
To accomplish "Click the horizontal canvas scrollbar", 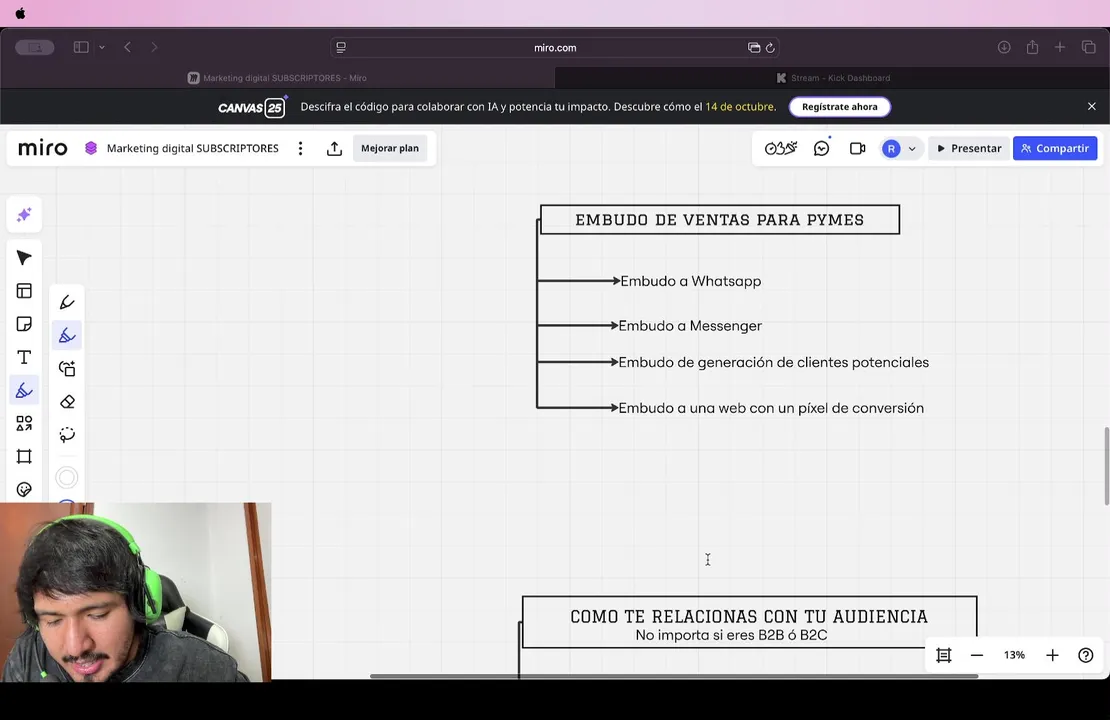I will [674, 676].
